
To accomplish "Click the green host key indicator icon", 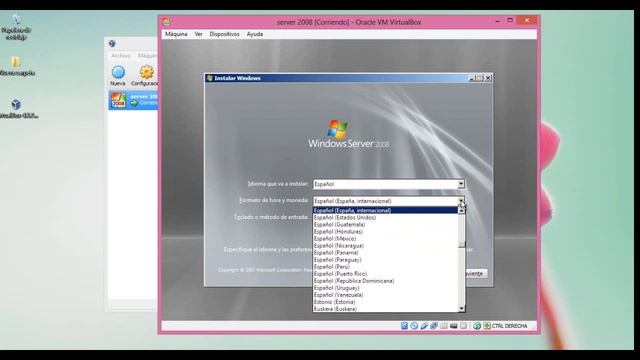I will pyautogui.click(x=487, y=326).
